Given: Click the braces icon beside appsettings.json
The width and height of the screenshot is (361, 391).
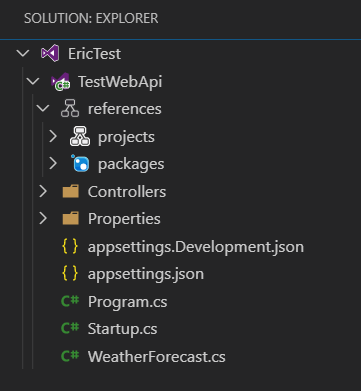Looking at the screenshot, I should point(70,274).
